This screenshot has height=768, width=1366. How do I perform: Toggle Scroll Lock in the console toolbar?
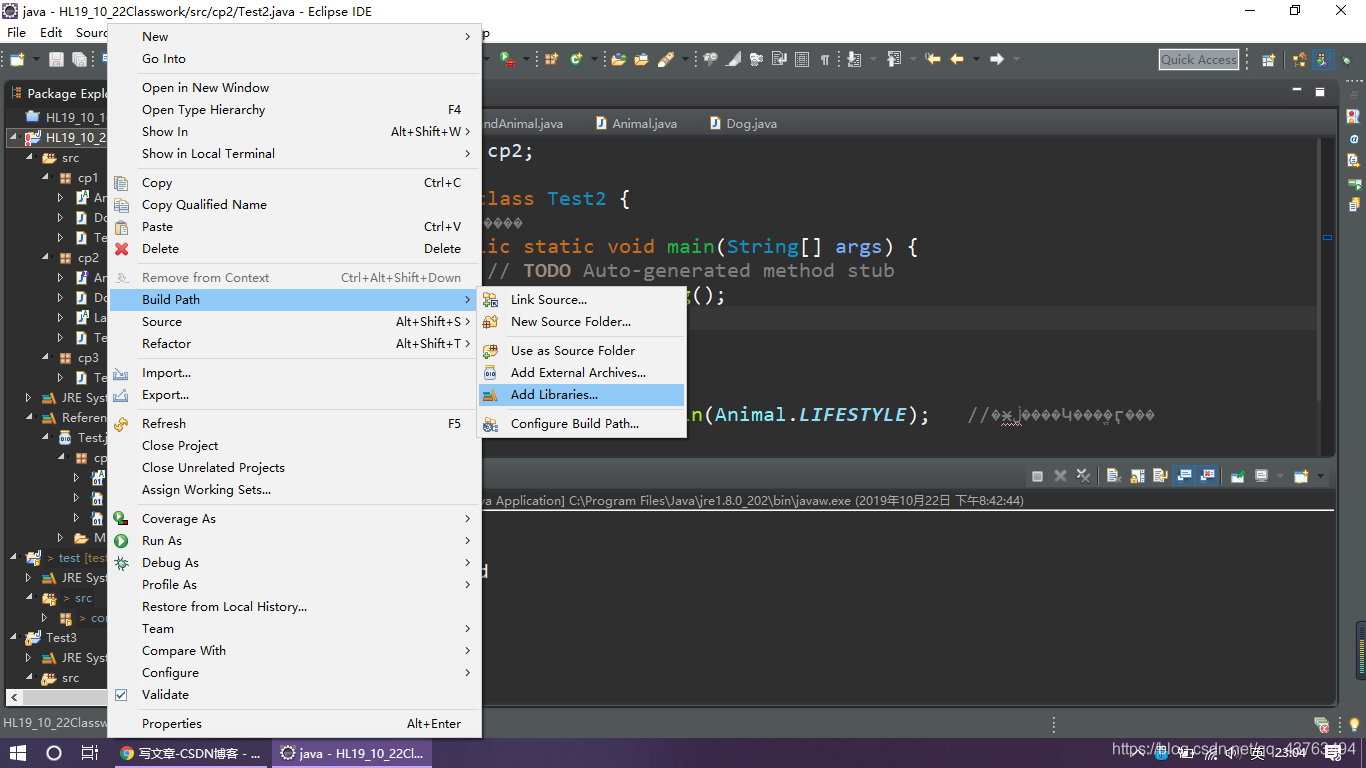[x=1137, y=476]
